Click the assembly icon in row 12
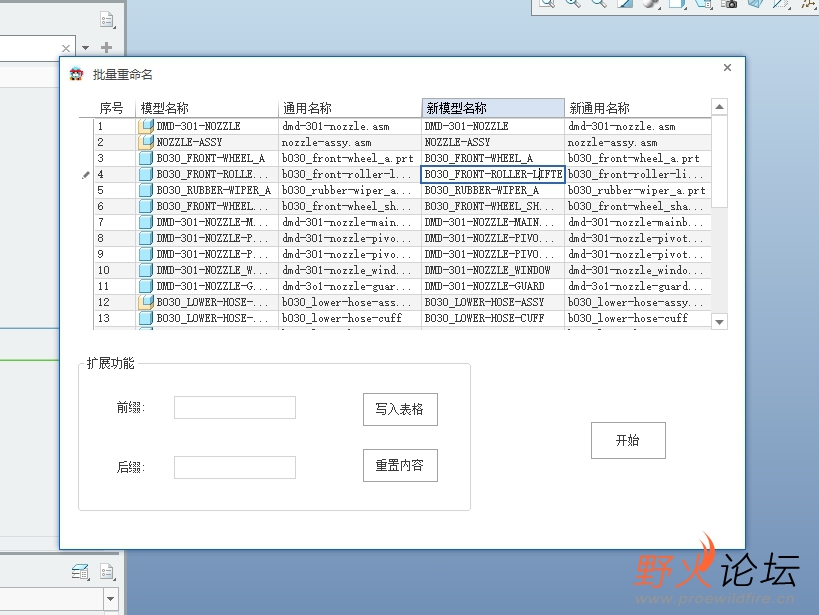This screenshot has width=819, height=615. point(146,302)
